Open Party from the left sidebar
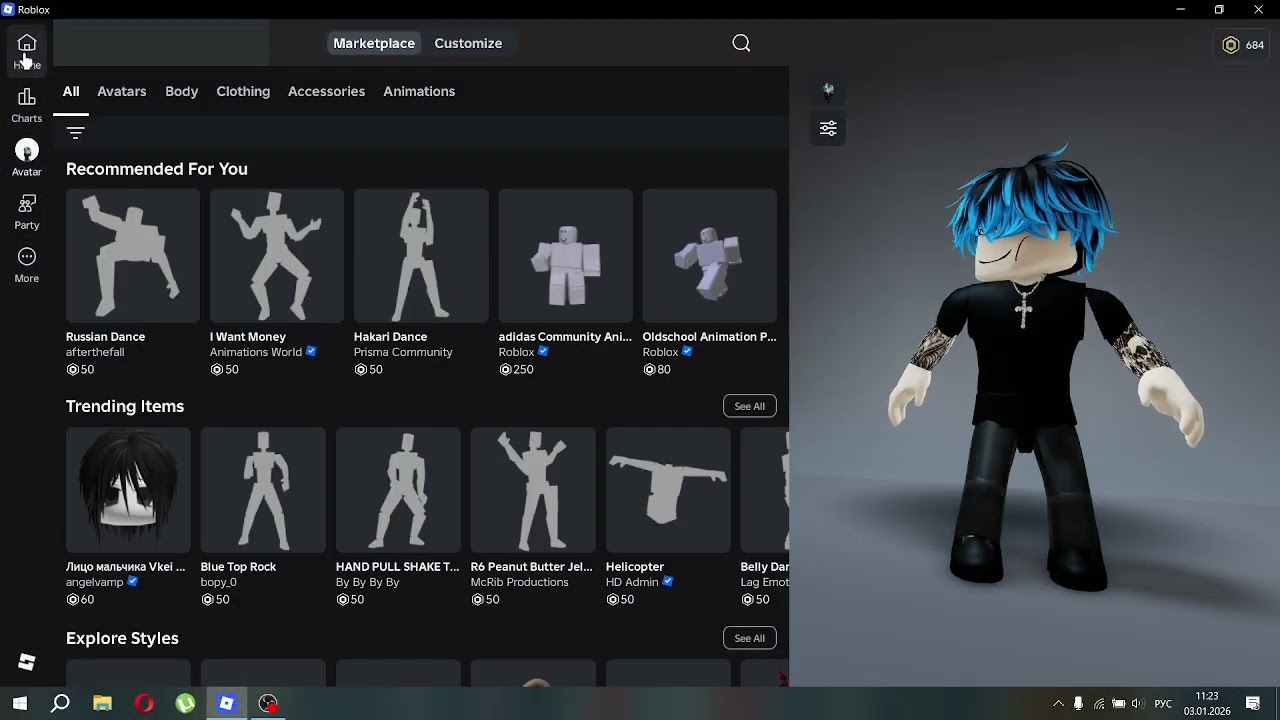 [x=27, y=211]
